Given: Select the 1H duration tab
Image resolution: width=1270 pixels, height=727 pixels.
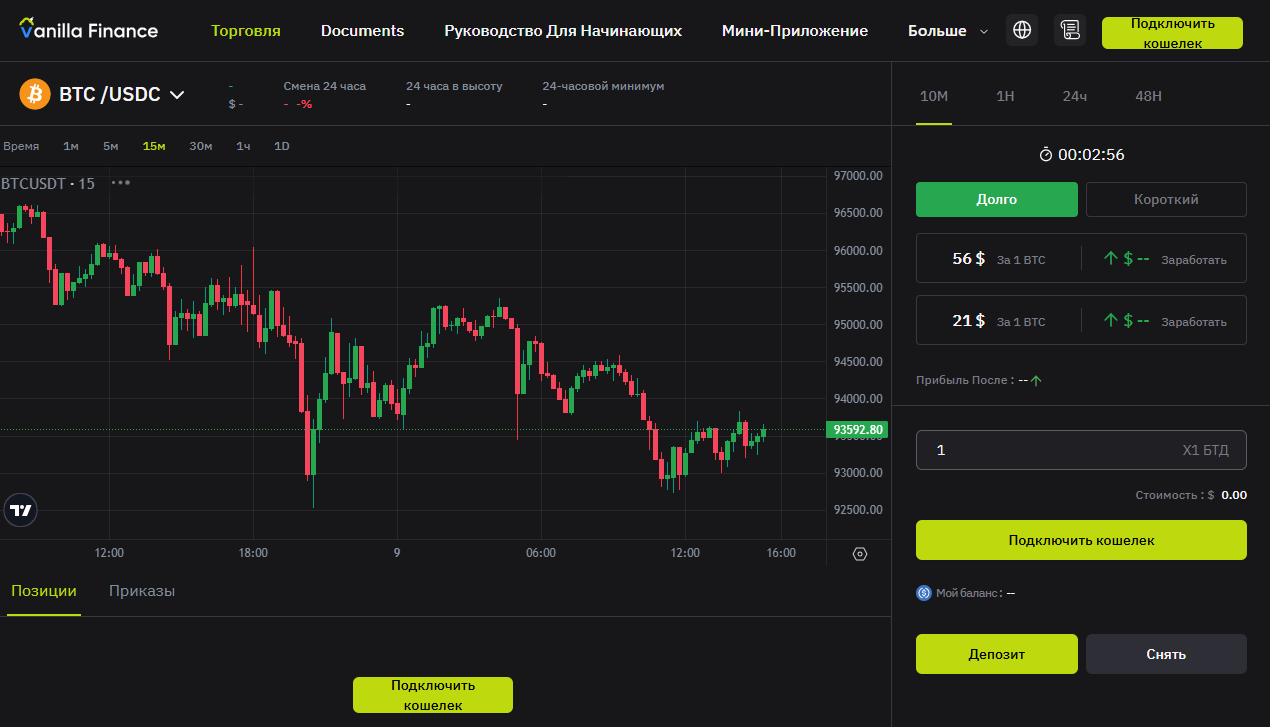Looking at the screenshot, I should tap(1005, 96).
